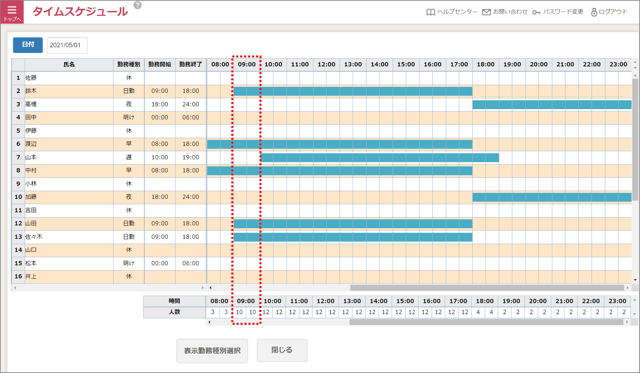Click the name list's left scroll arrow
This screenshot has height=373, width=640.
pos(16,288)
